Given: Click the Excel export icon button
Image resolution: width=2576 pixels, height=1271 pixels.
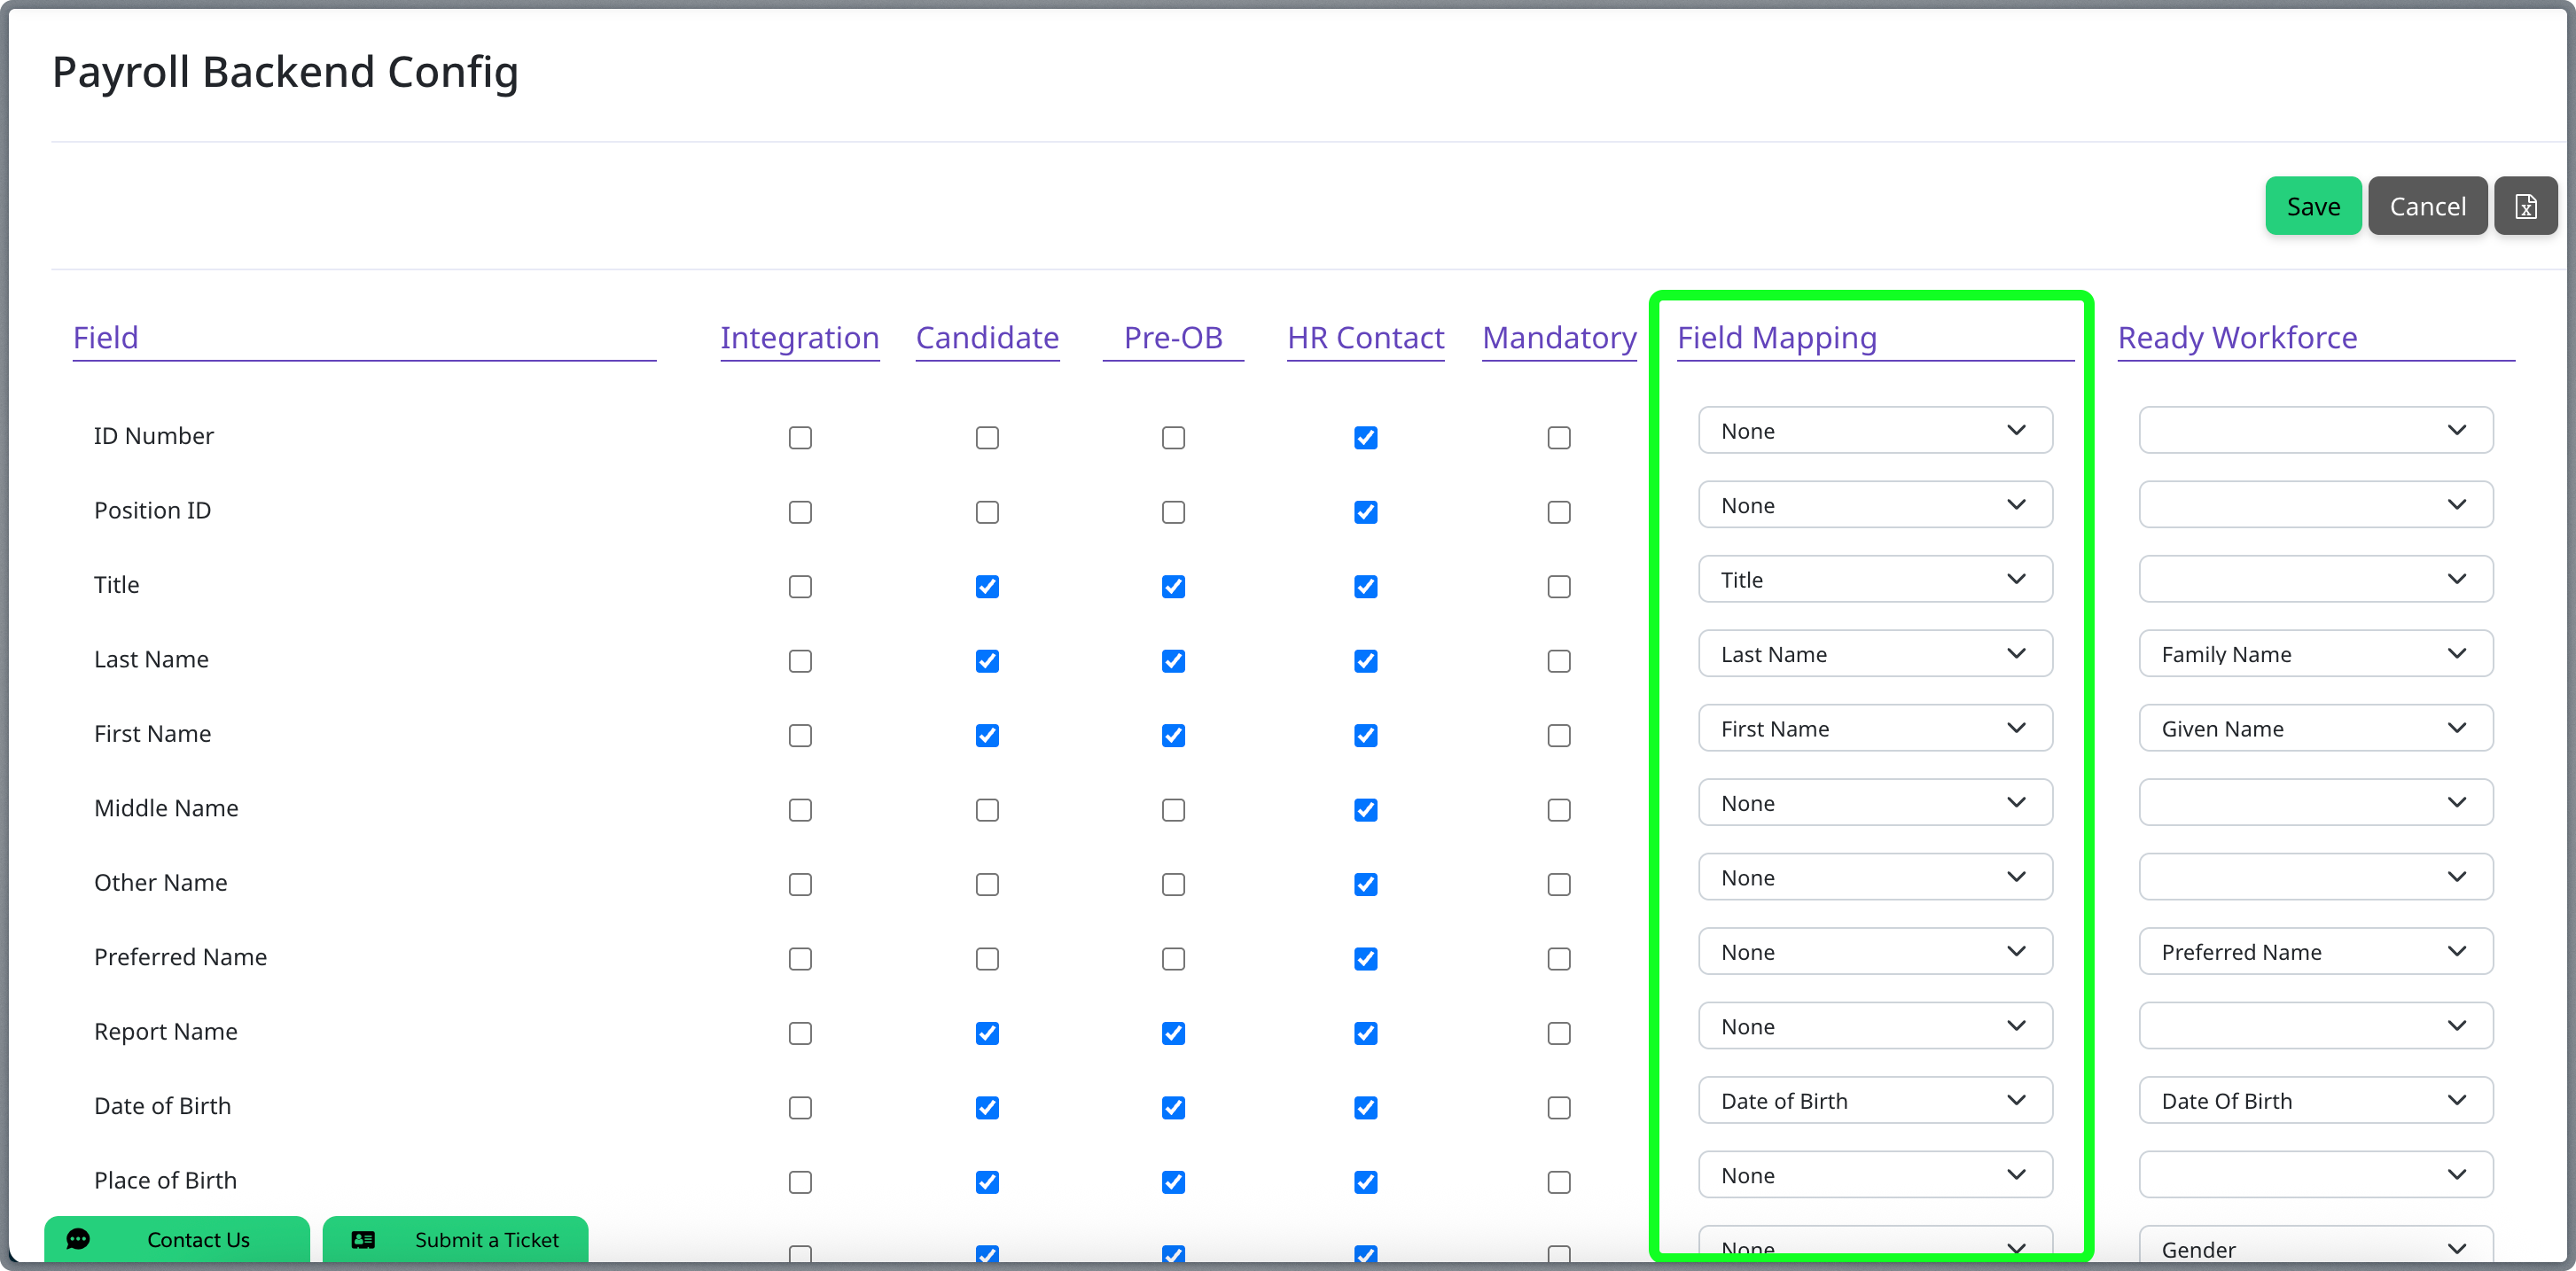Looking at the screenshot, I should [x=2525, y=206].
